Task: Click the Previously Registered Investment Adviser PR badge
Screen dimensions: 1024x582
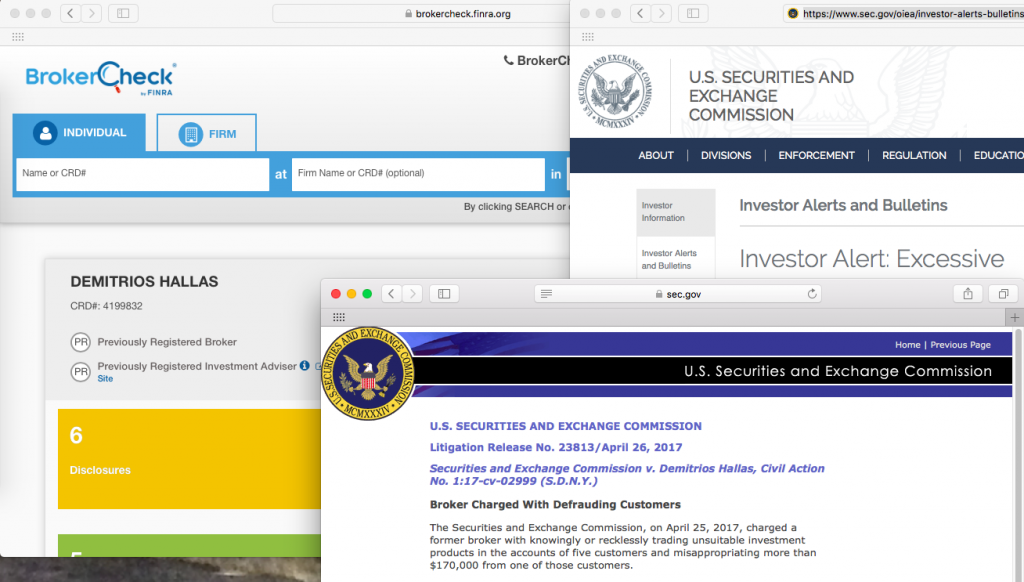Action: point(80,372)
